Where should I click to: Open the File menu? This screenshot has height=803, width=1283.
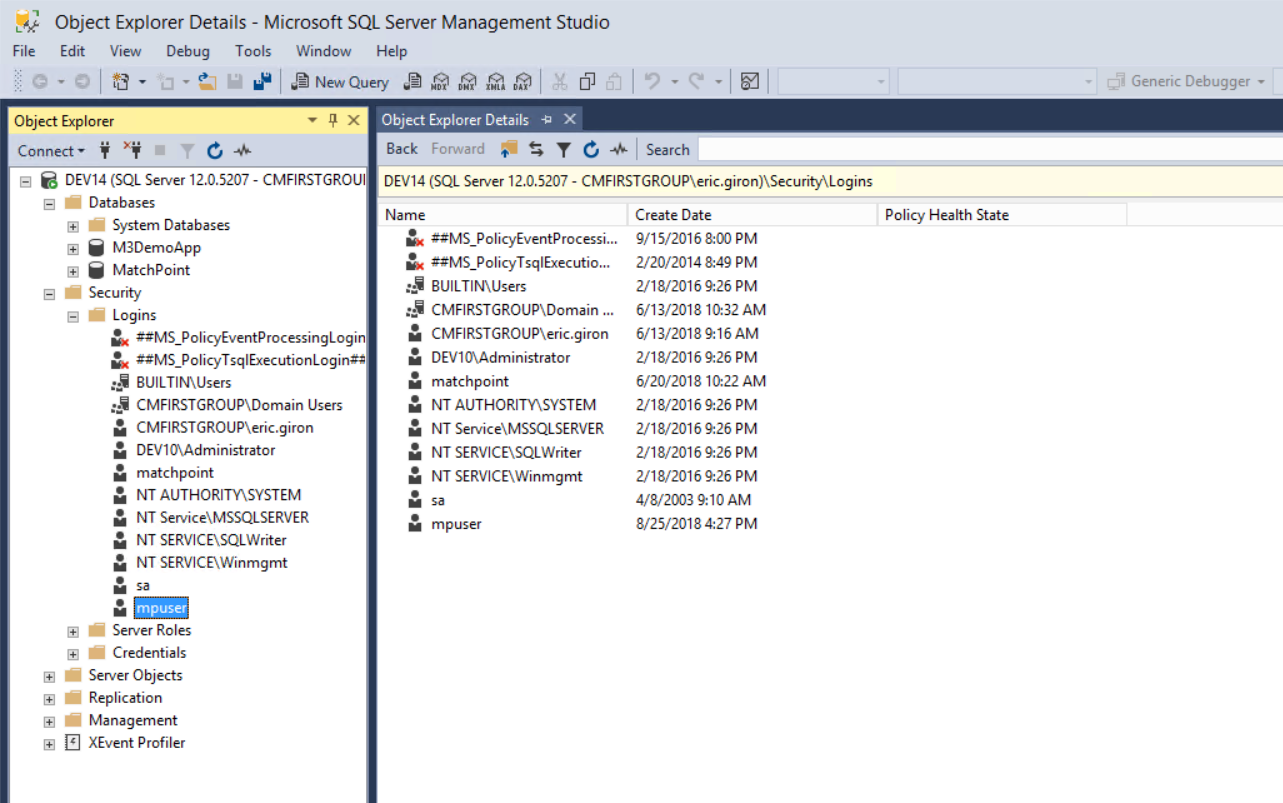[x=24, y=51]
